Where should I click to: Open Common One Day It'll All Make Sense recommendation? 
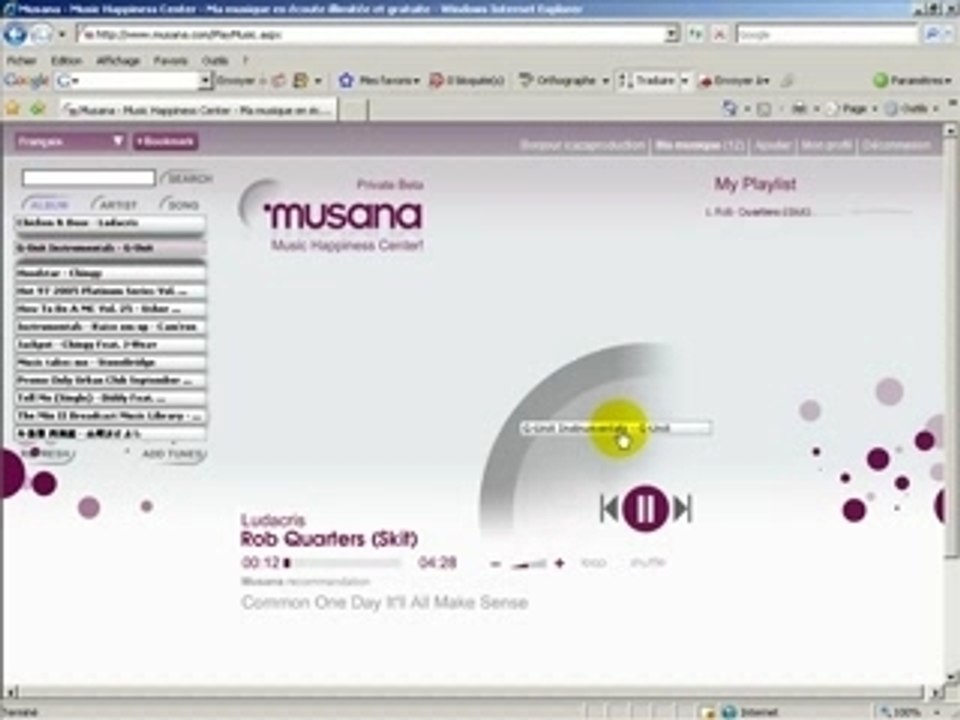point(384,602)
